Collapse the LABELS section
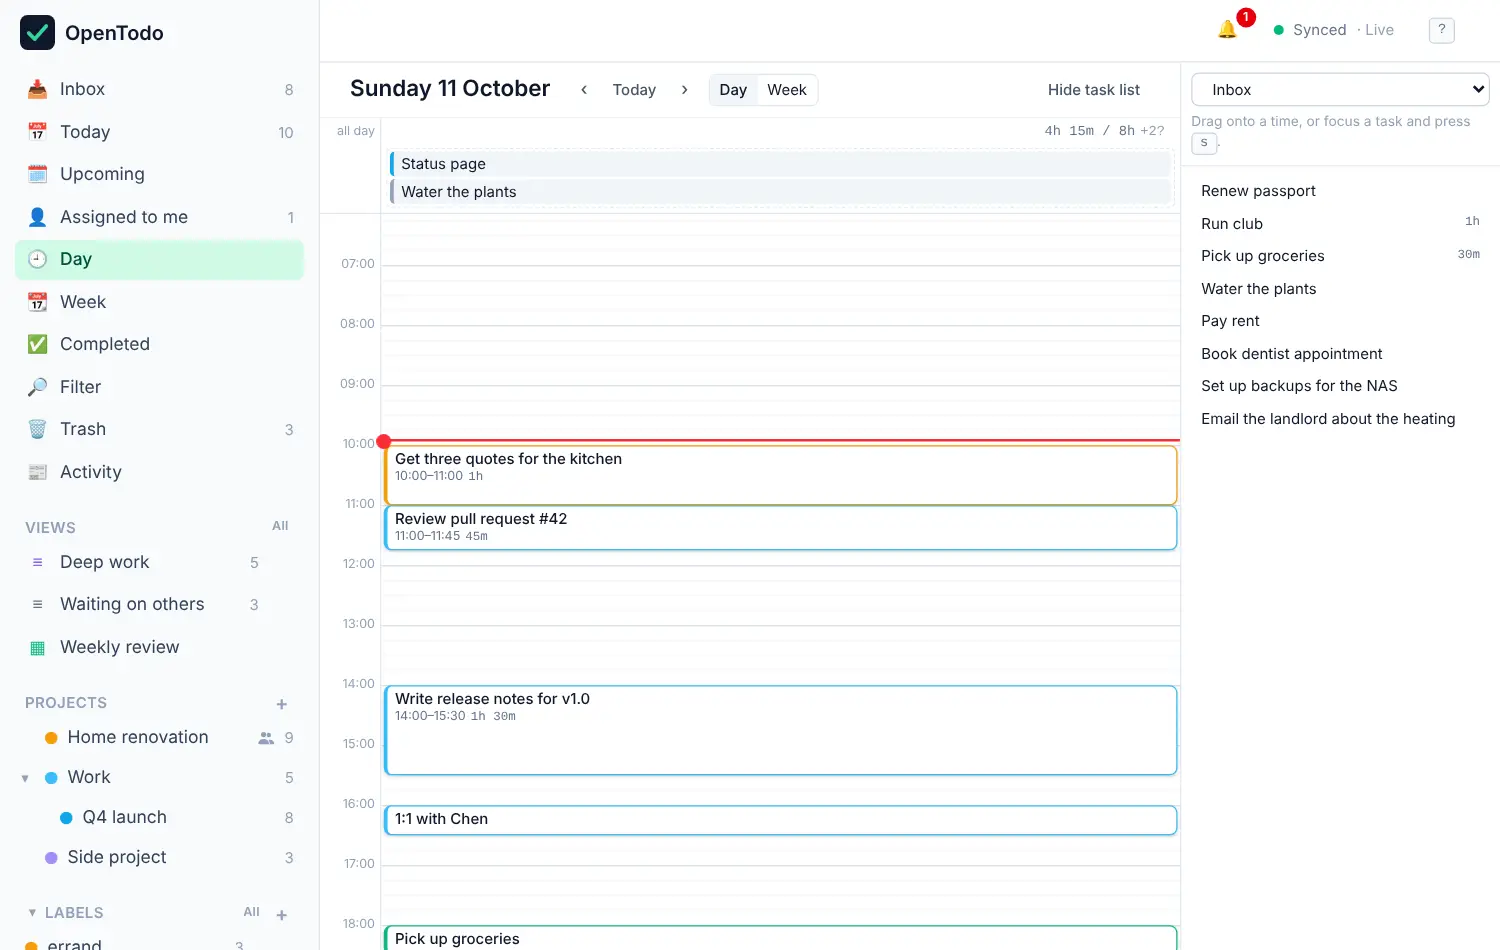The width and height of the screenshot is (1500, 950). [32, 913]
